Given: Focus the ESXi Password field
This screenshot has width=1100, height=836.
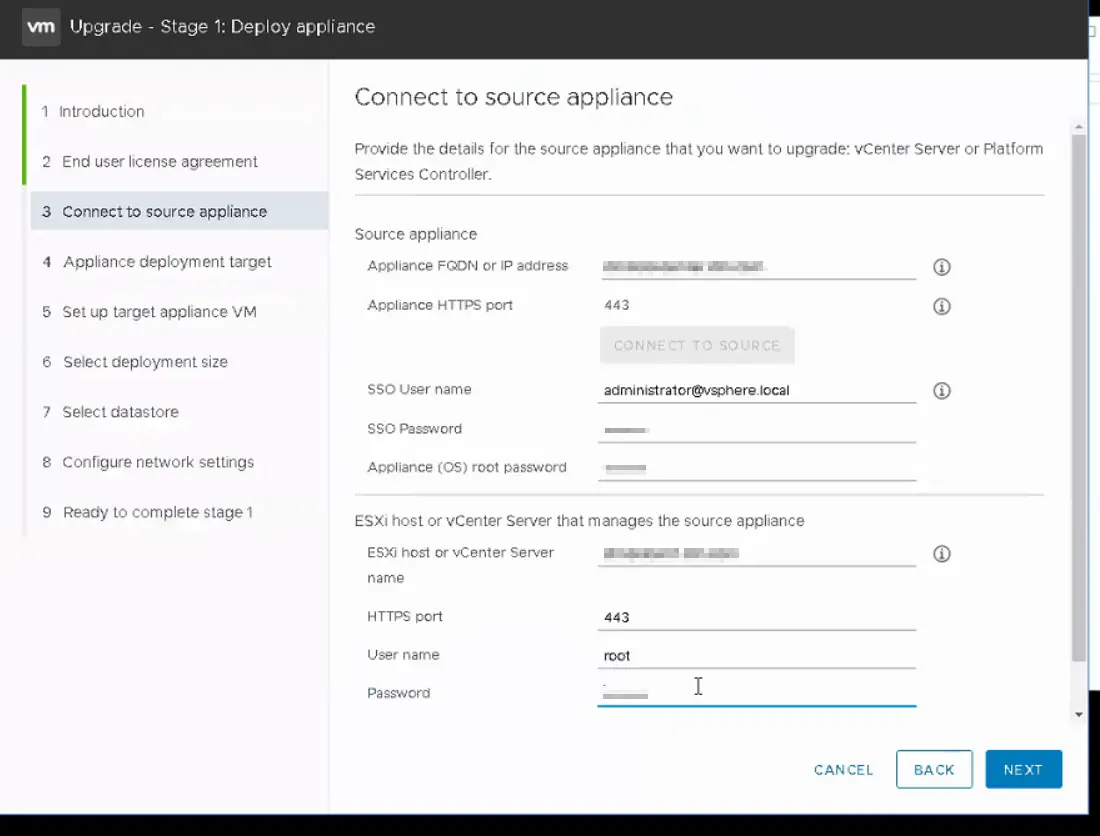Looking at the screenshot, I should pyautogui.click(x=757, y=693).
